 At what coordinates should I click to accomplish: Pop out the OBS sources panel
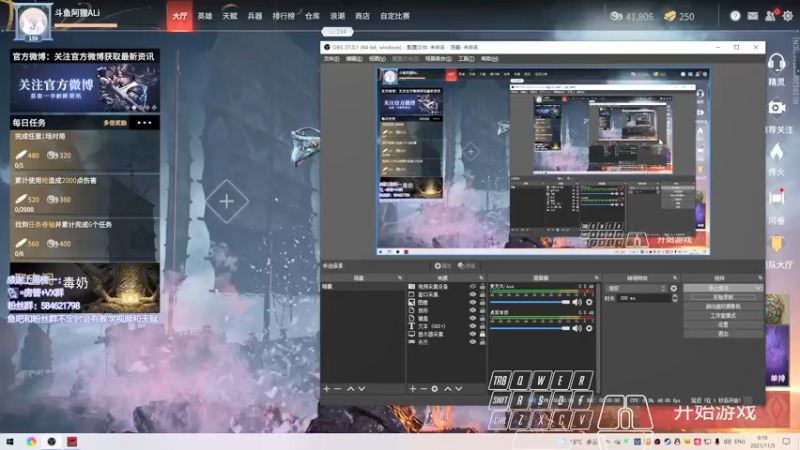point(481,278)
